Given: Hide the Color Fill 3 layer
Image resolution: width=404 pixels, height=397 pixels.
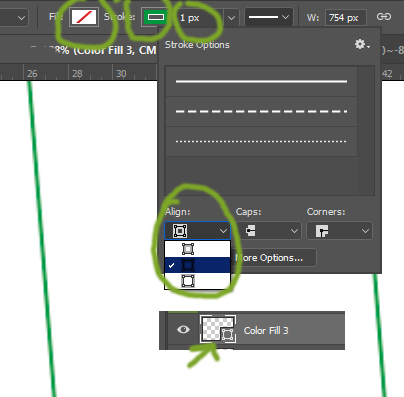Looking at the screenshot, I should click(183, 330).
